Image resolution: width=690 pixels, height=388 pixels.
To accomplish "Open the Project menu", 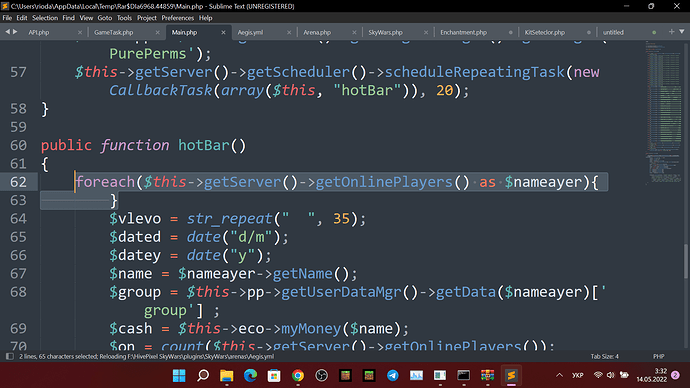I will (147, 18).
